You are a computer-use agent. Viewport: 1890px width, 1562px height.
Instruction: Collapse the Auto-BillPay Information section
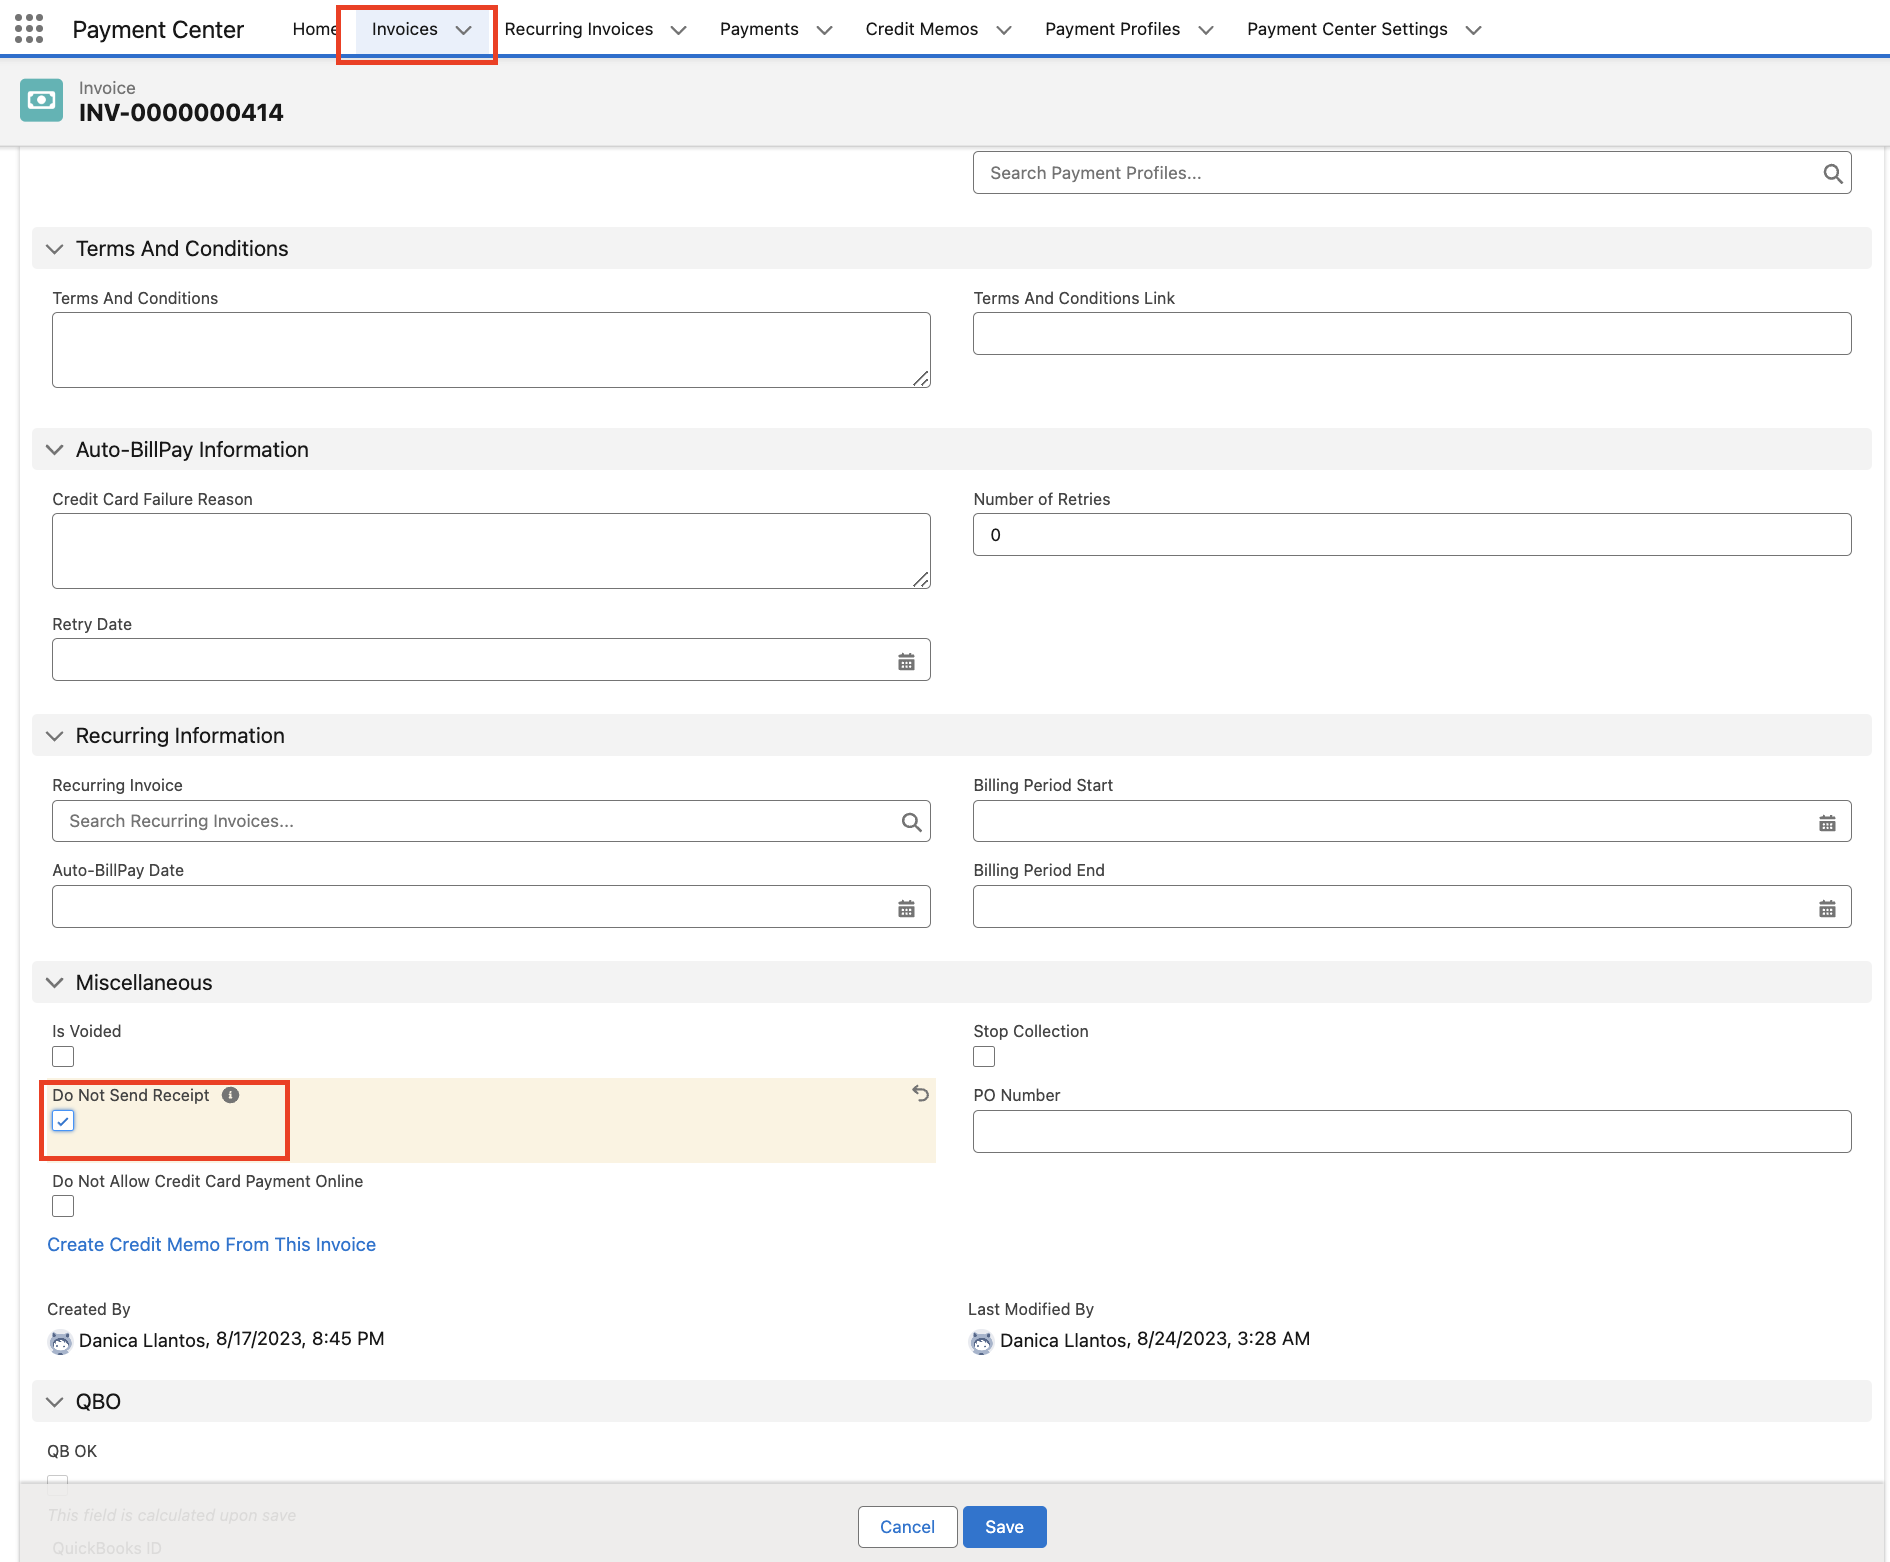point(55,450)
